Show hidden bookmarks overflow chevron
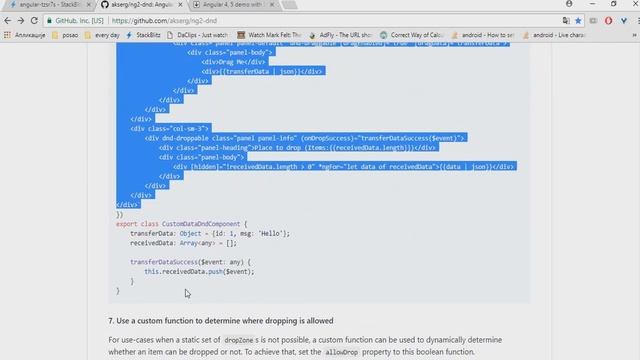Screen dimensions: 640x360 pyautogui.click(x=634, y=35)
